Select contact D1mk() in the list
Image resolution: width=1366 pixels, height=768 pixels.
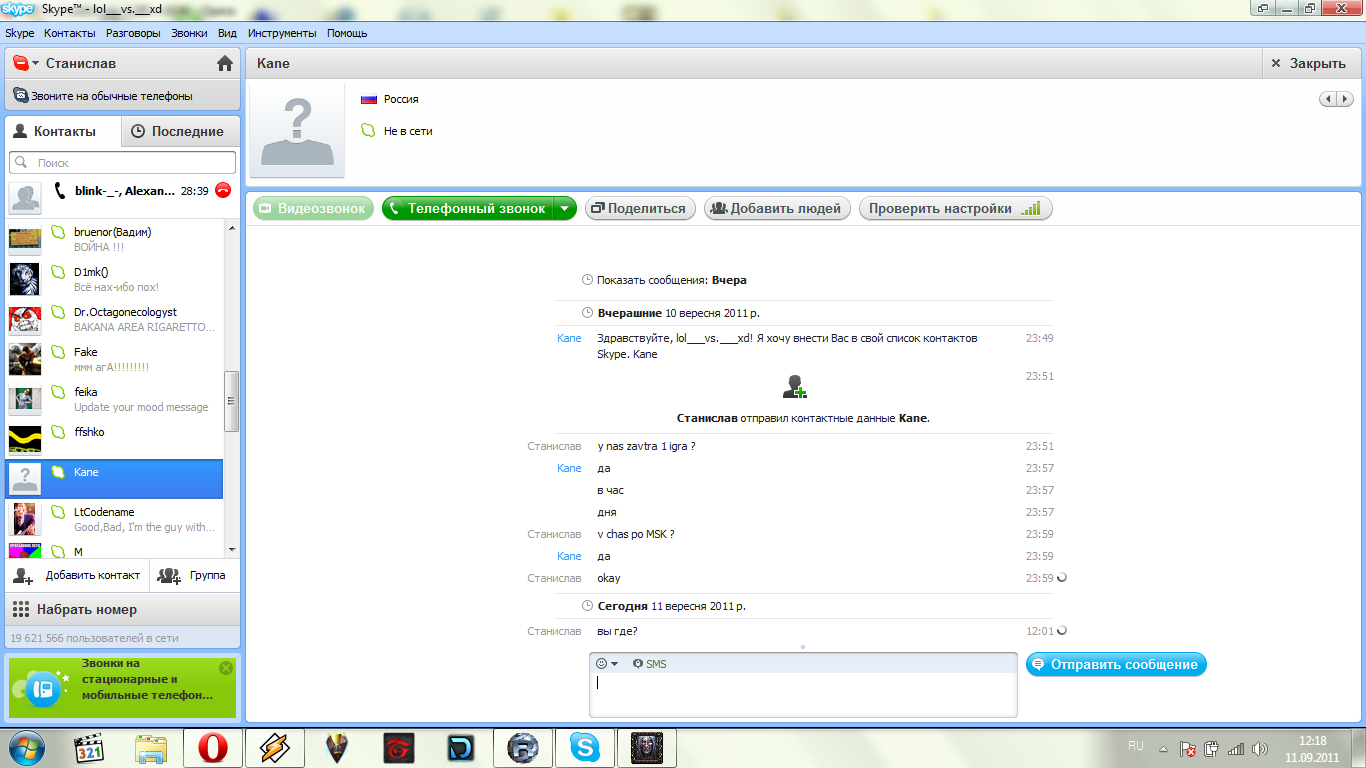click(x=115, y=279)
